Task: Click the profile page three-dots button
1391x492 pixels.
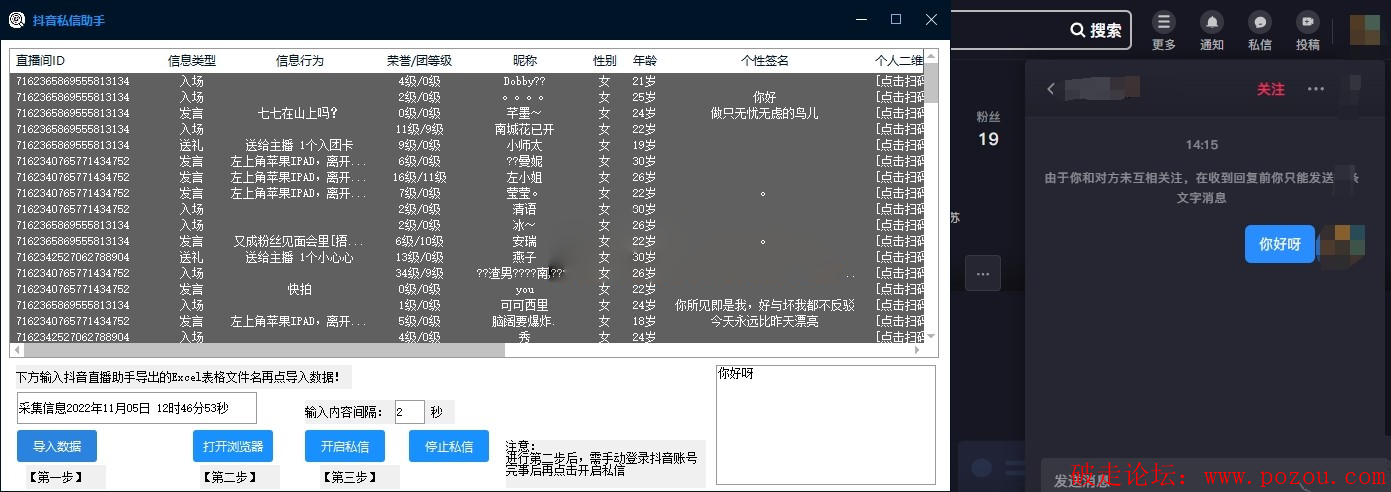Action: 983,273
